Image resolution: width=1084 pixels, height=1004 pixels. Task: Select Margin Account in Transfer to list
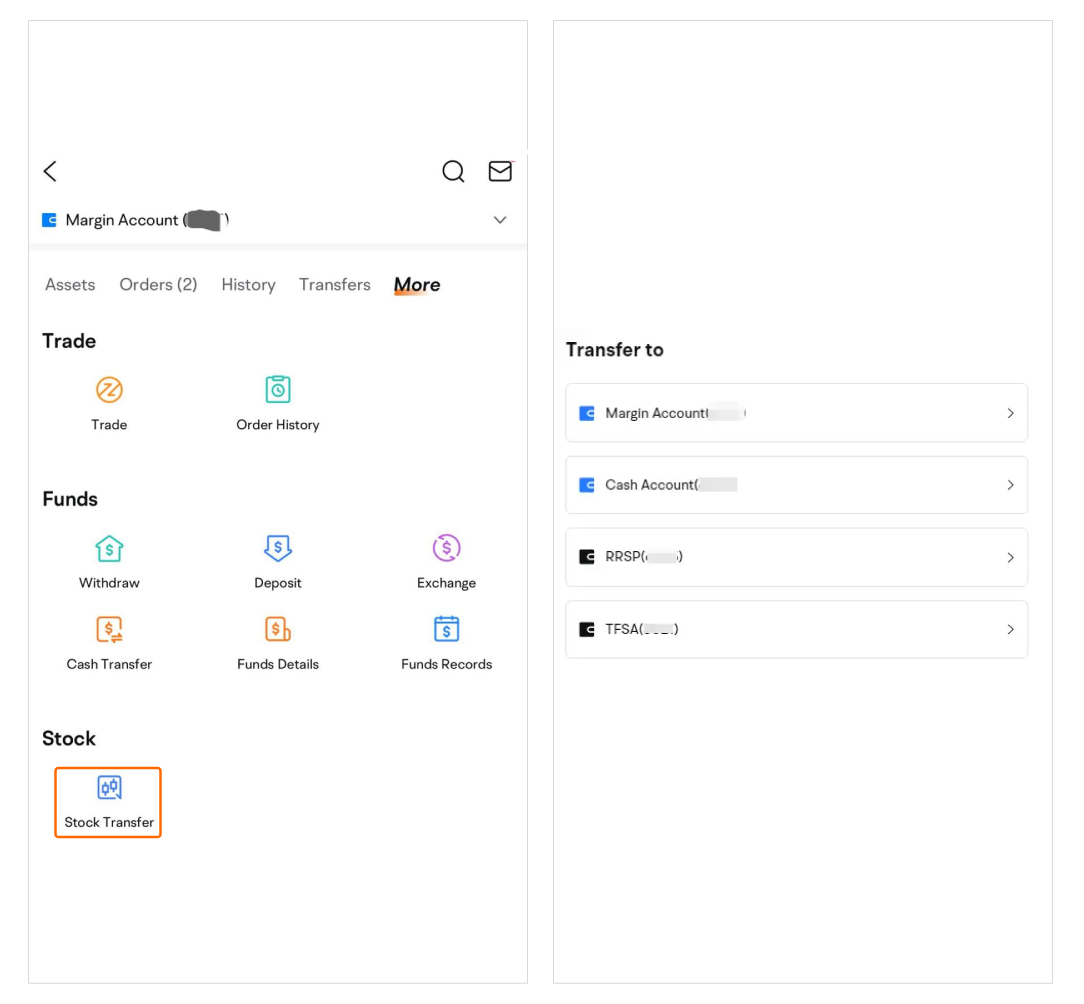796,413
